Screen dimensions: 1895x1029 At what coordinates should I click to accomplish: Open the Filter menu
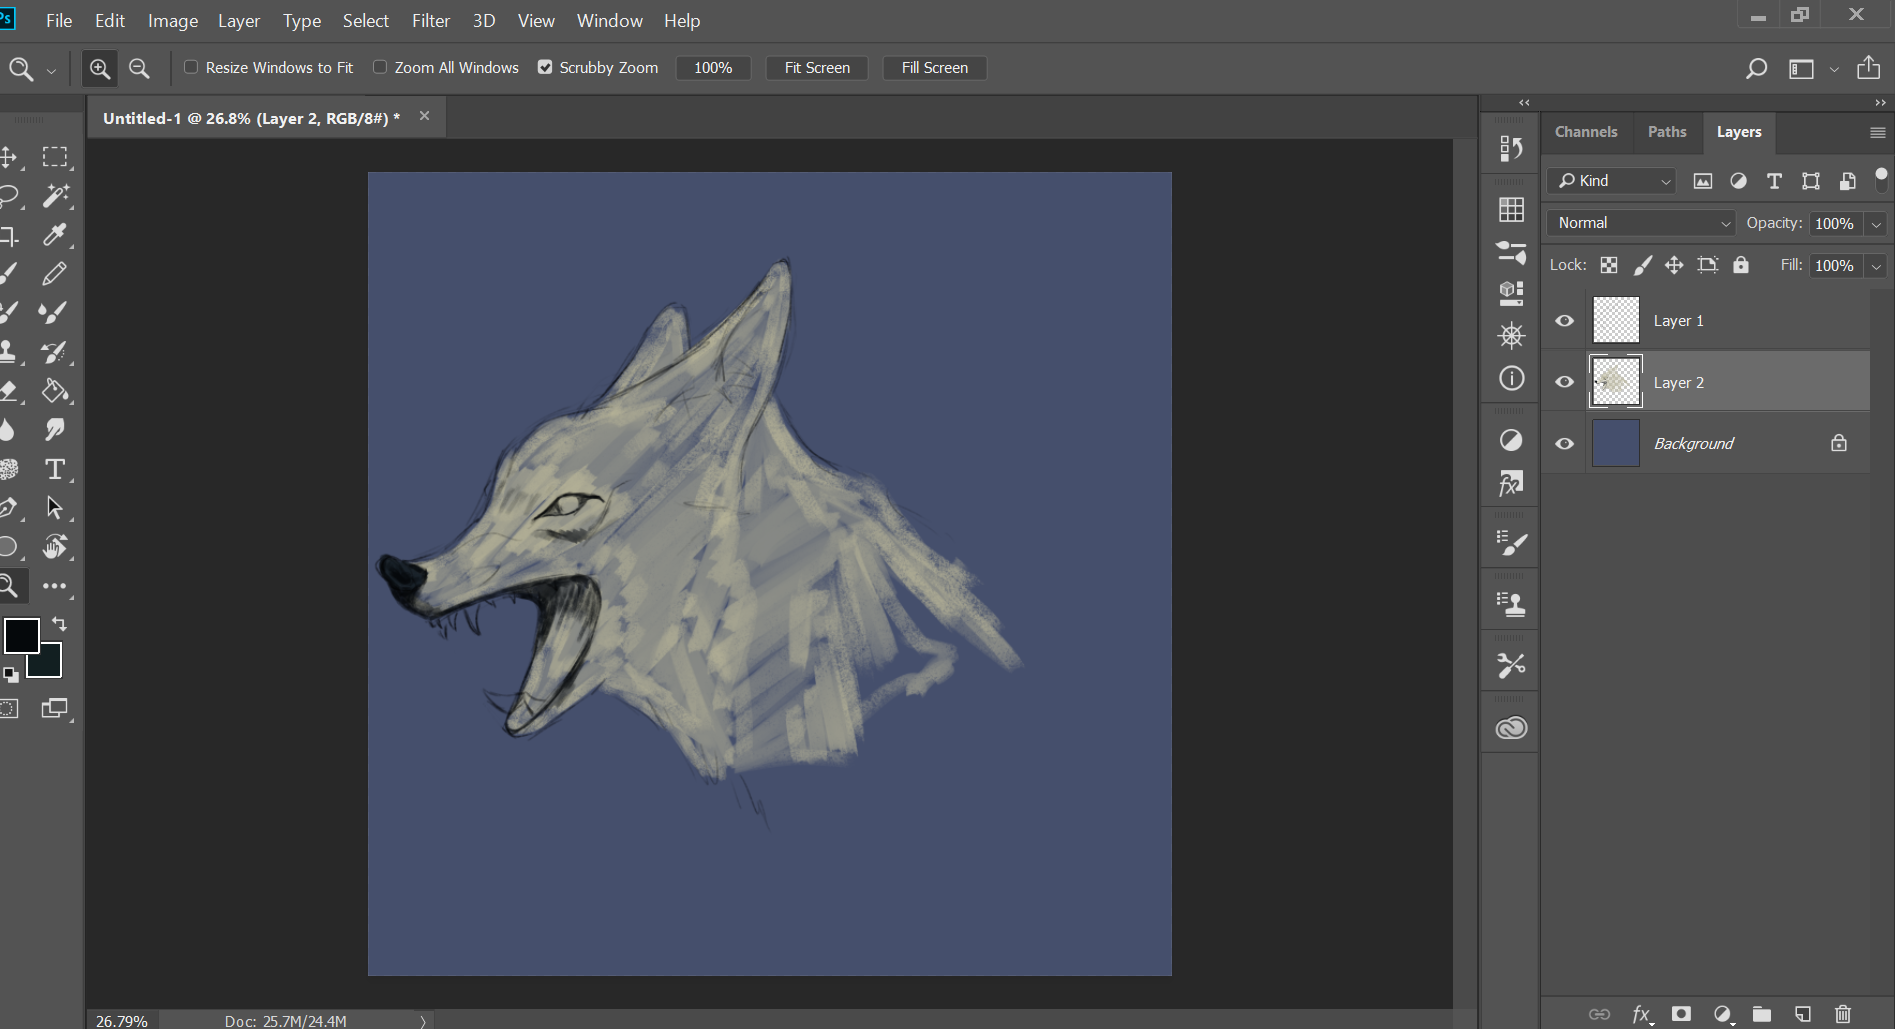[431, 21]
